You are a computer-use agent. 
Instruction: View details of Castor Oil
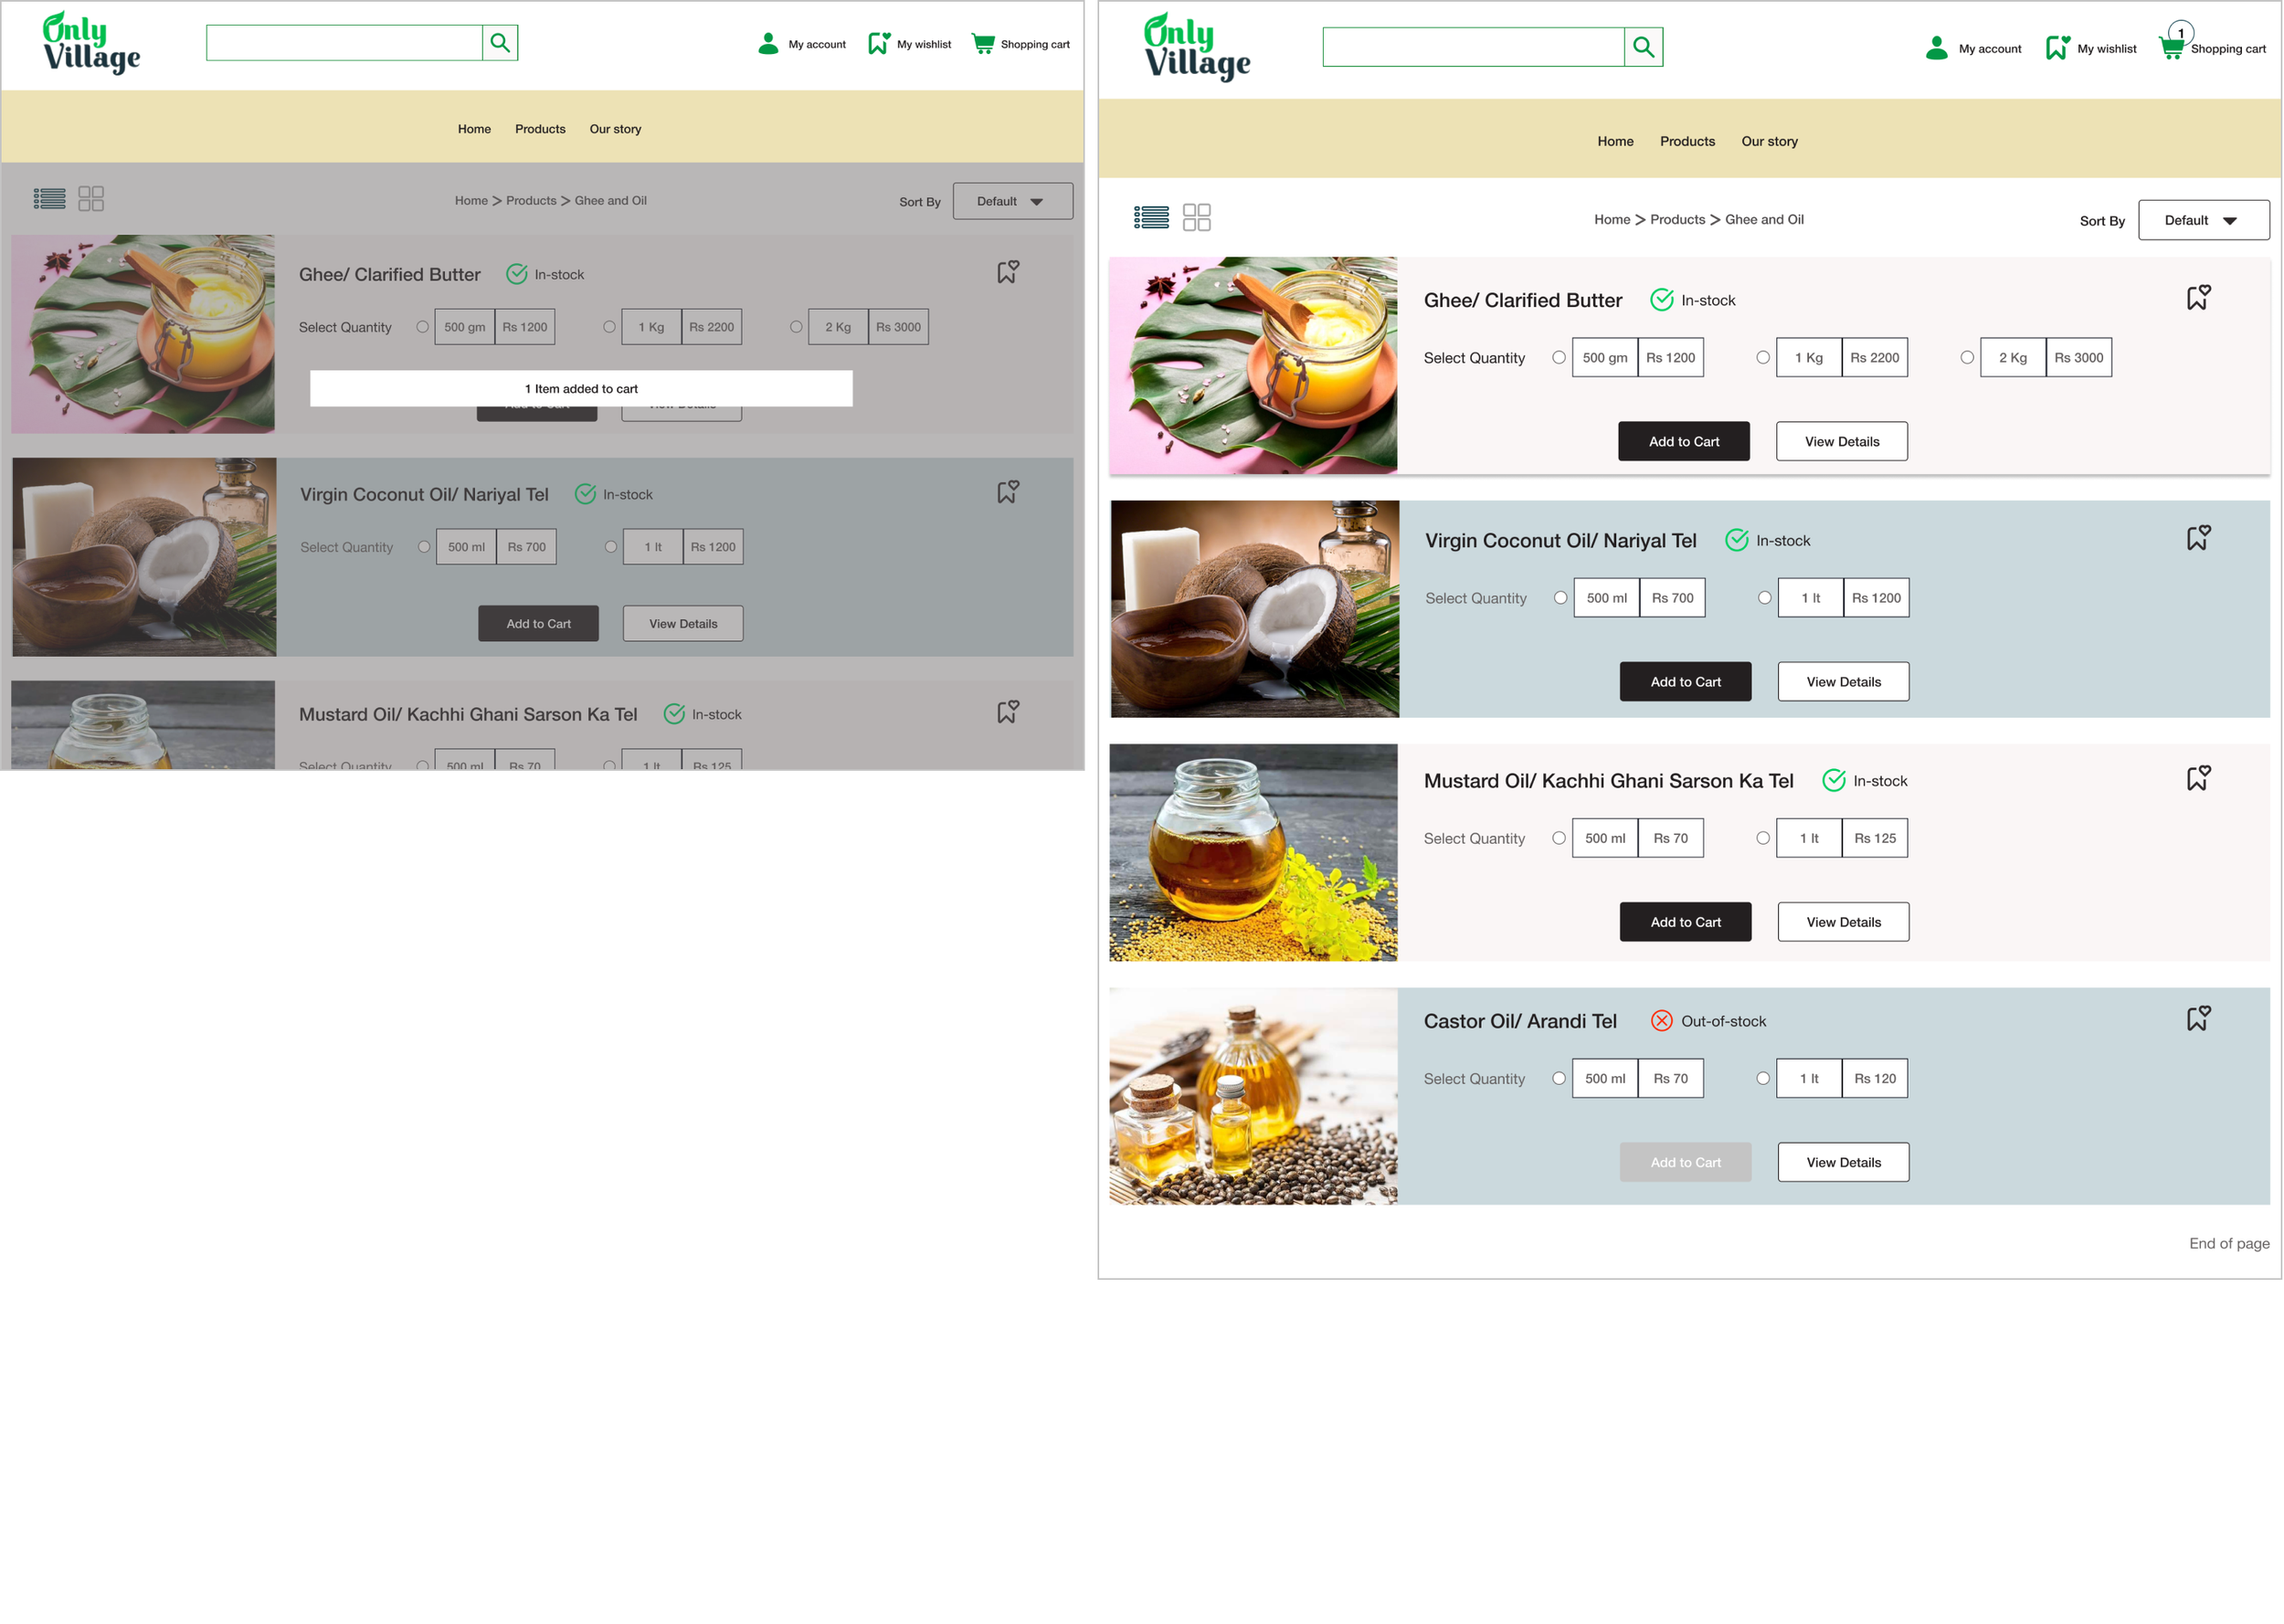1842,1162
